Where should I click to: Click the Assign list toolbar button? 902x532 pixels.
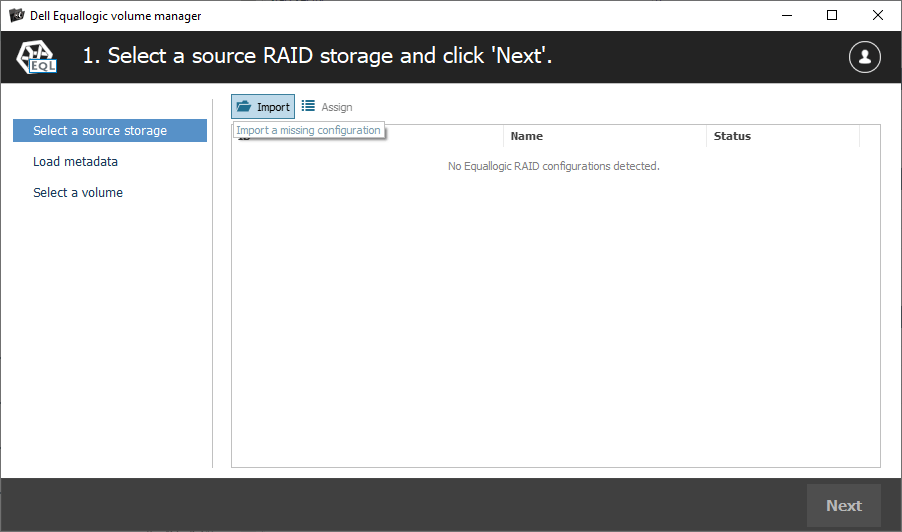coord(327,106)
